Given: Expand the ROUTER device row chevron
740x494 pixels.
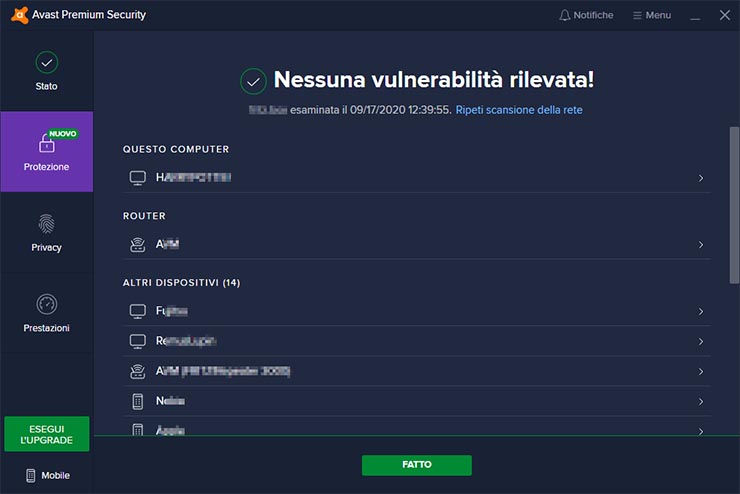Looking at the screenshot, I should tap(701, 245).
